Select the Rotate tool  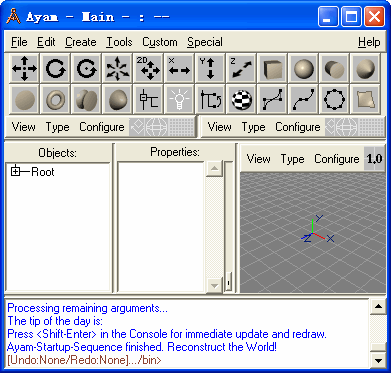56,68
